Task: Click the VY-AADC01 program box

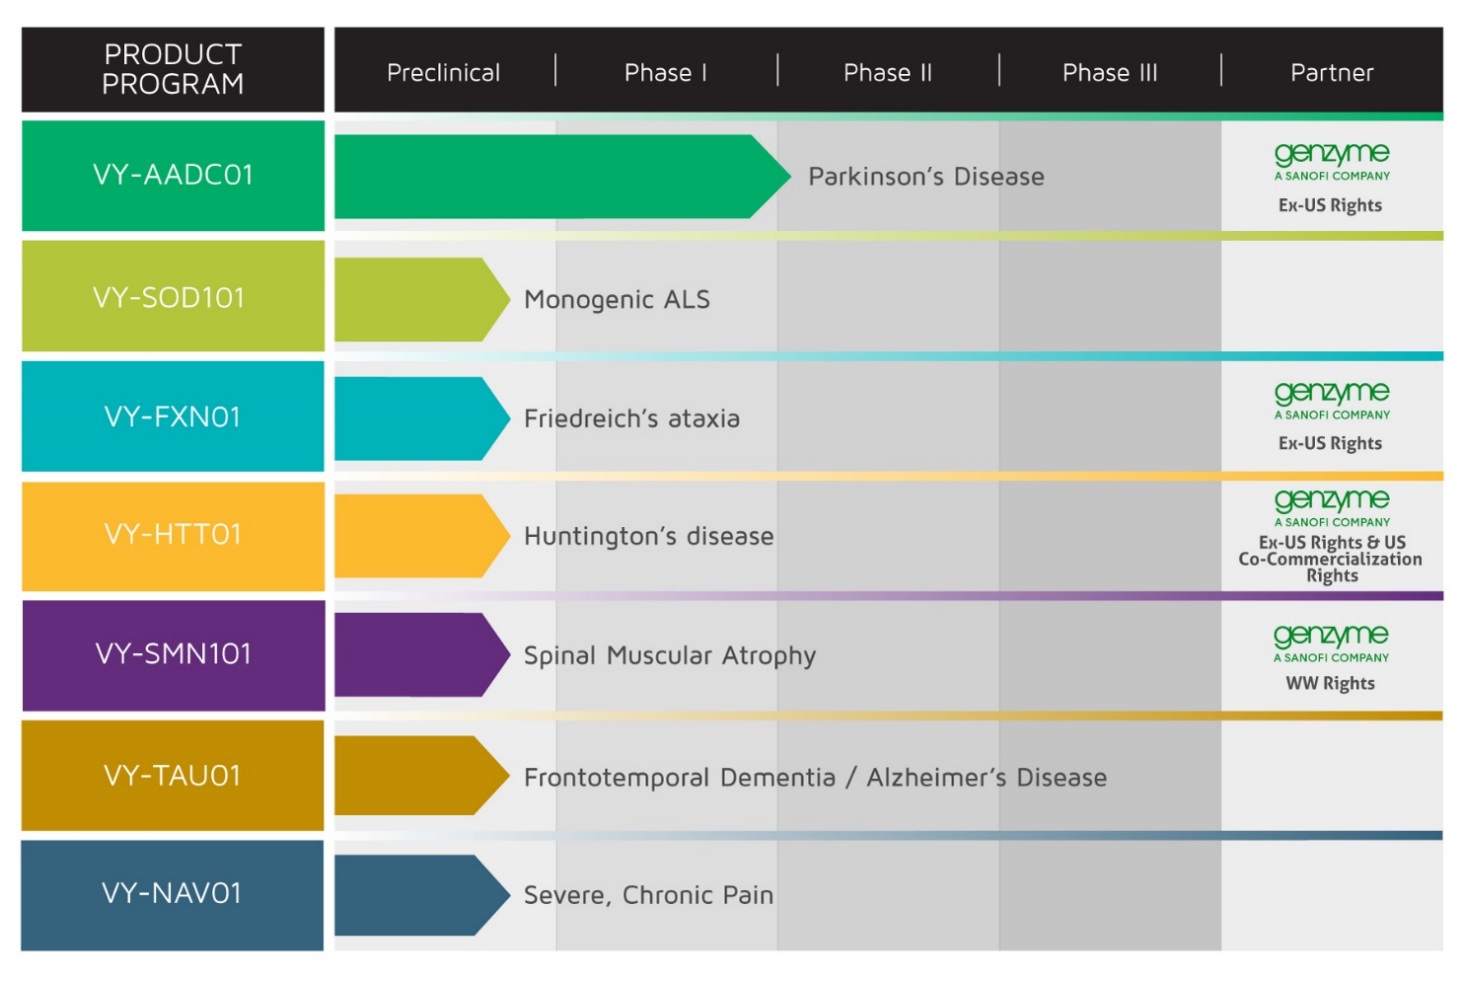Action: pyautogui.click(x=173, y=176)
